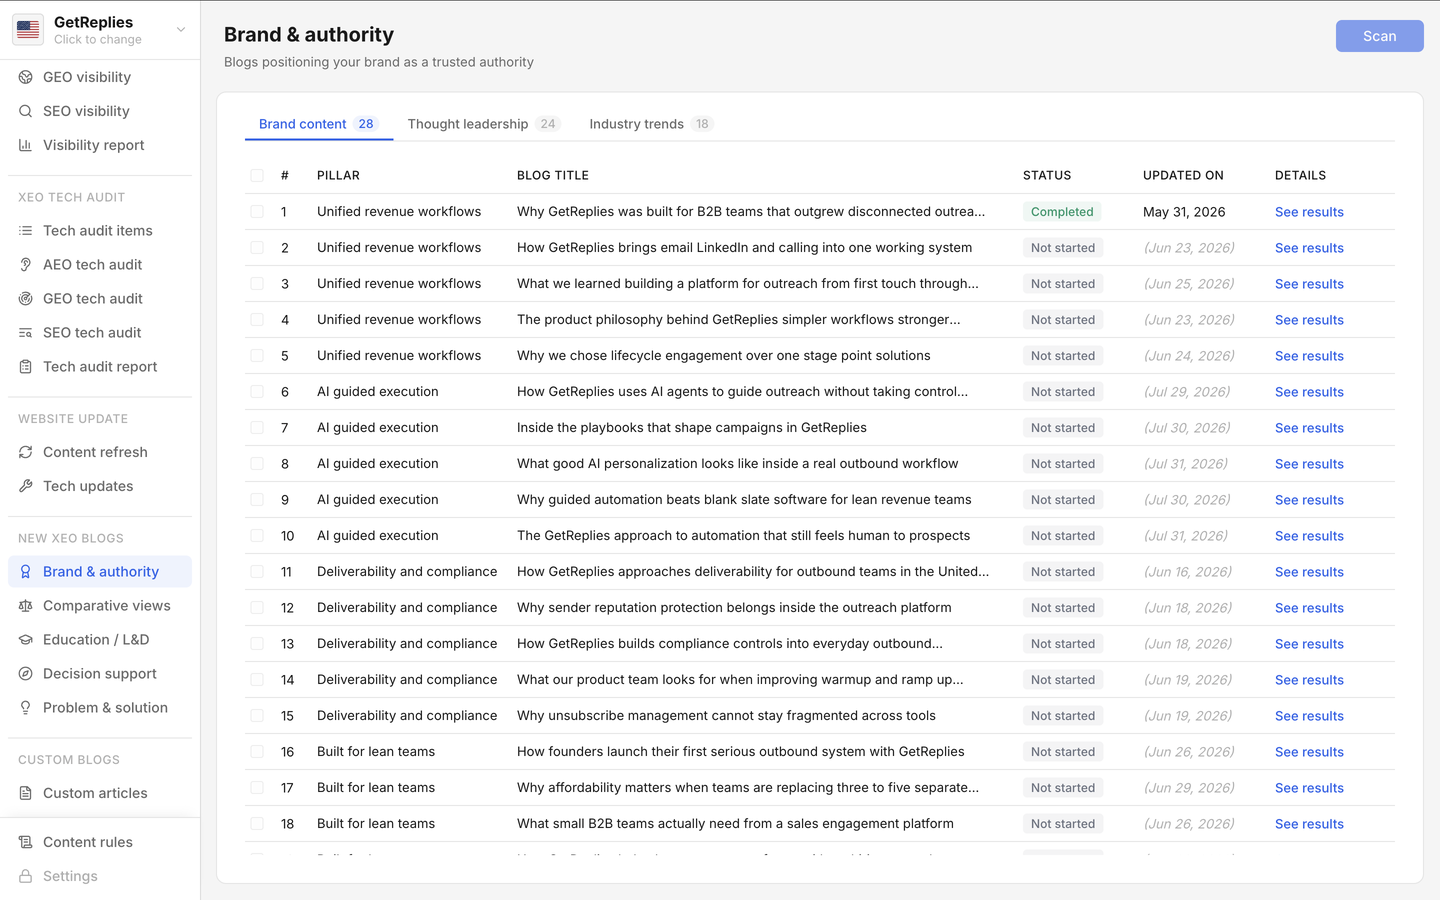Click date "(Jun 25, 2026)"
The width and height of the screenshot is (1440, 900).
click(x=1189, y=284)
